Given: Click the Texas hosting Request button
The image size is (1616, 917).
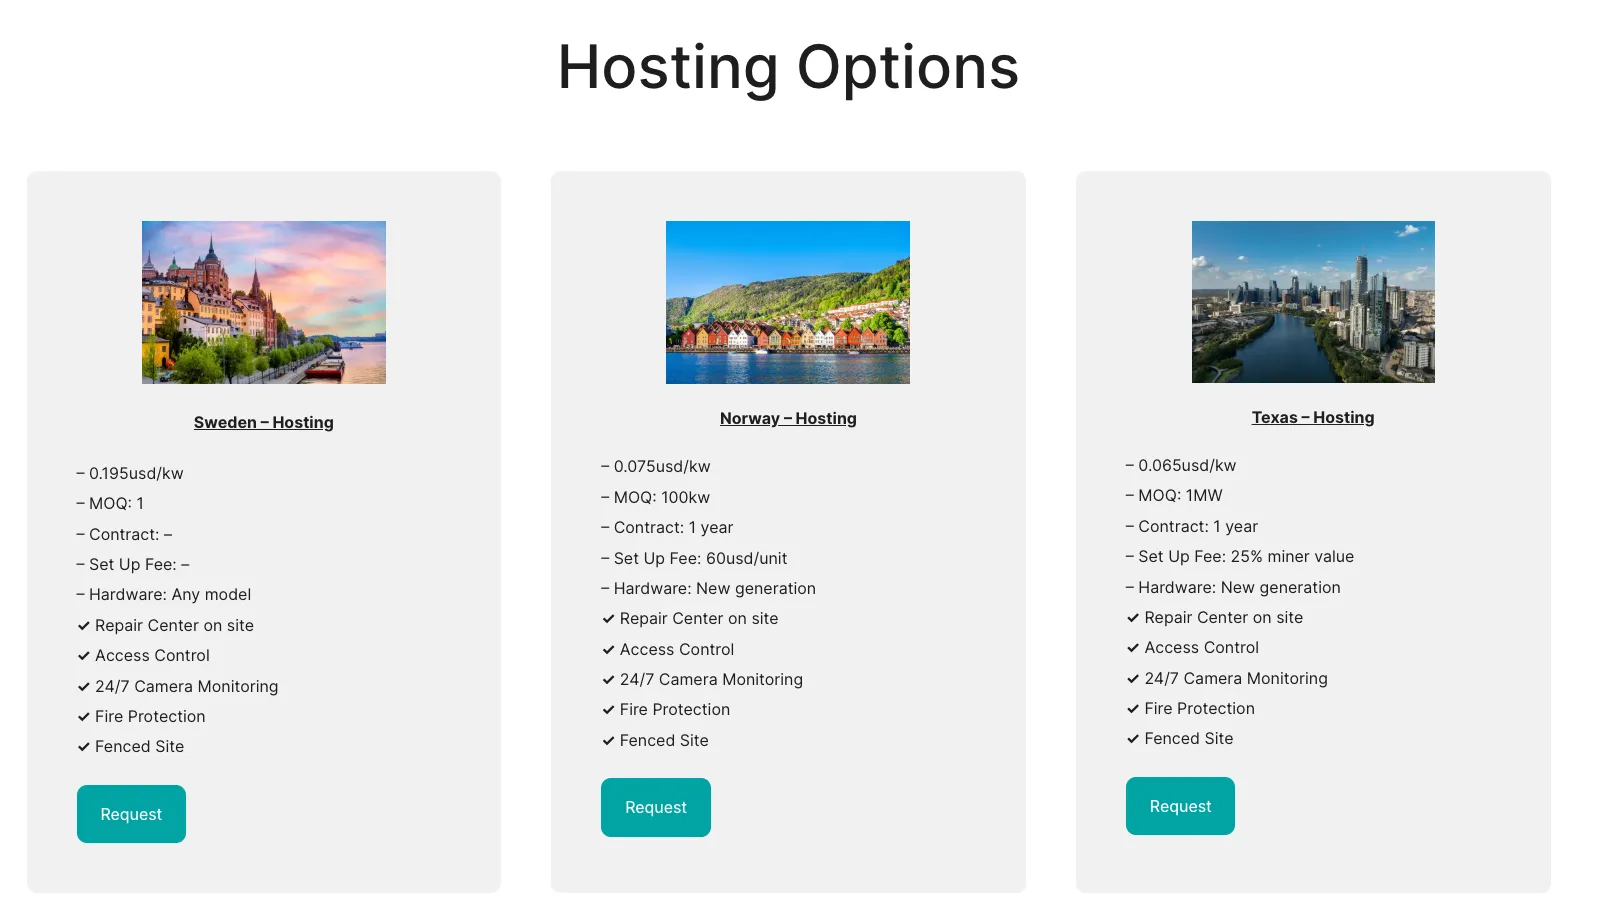Looking at the screenshot, I should (x=1180, y=806).
